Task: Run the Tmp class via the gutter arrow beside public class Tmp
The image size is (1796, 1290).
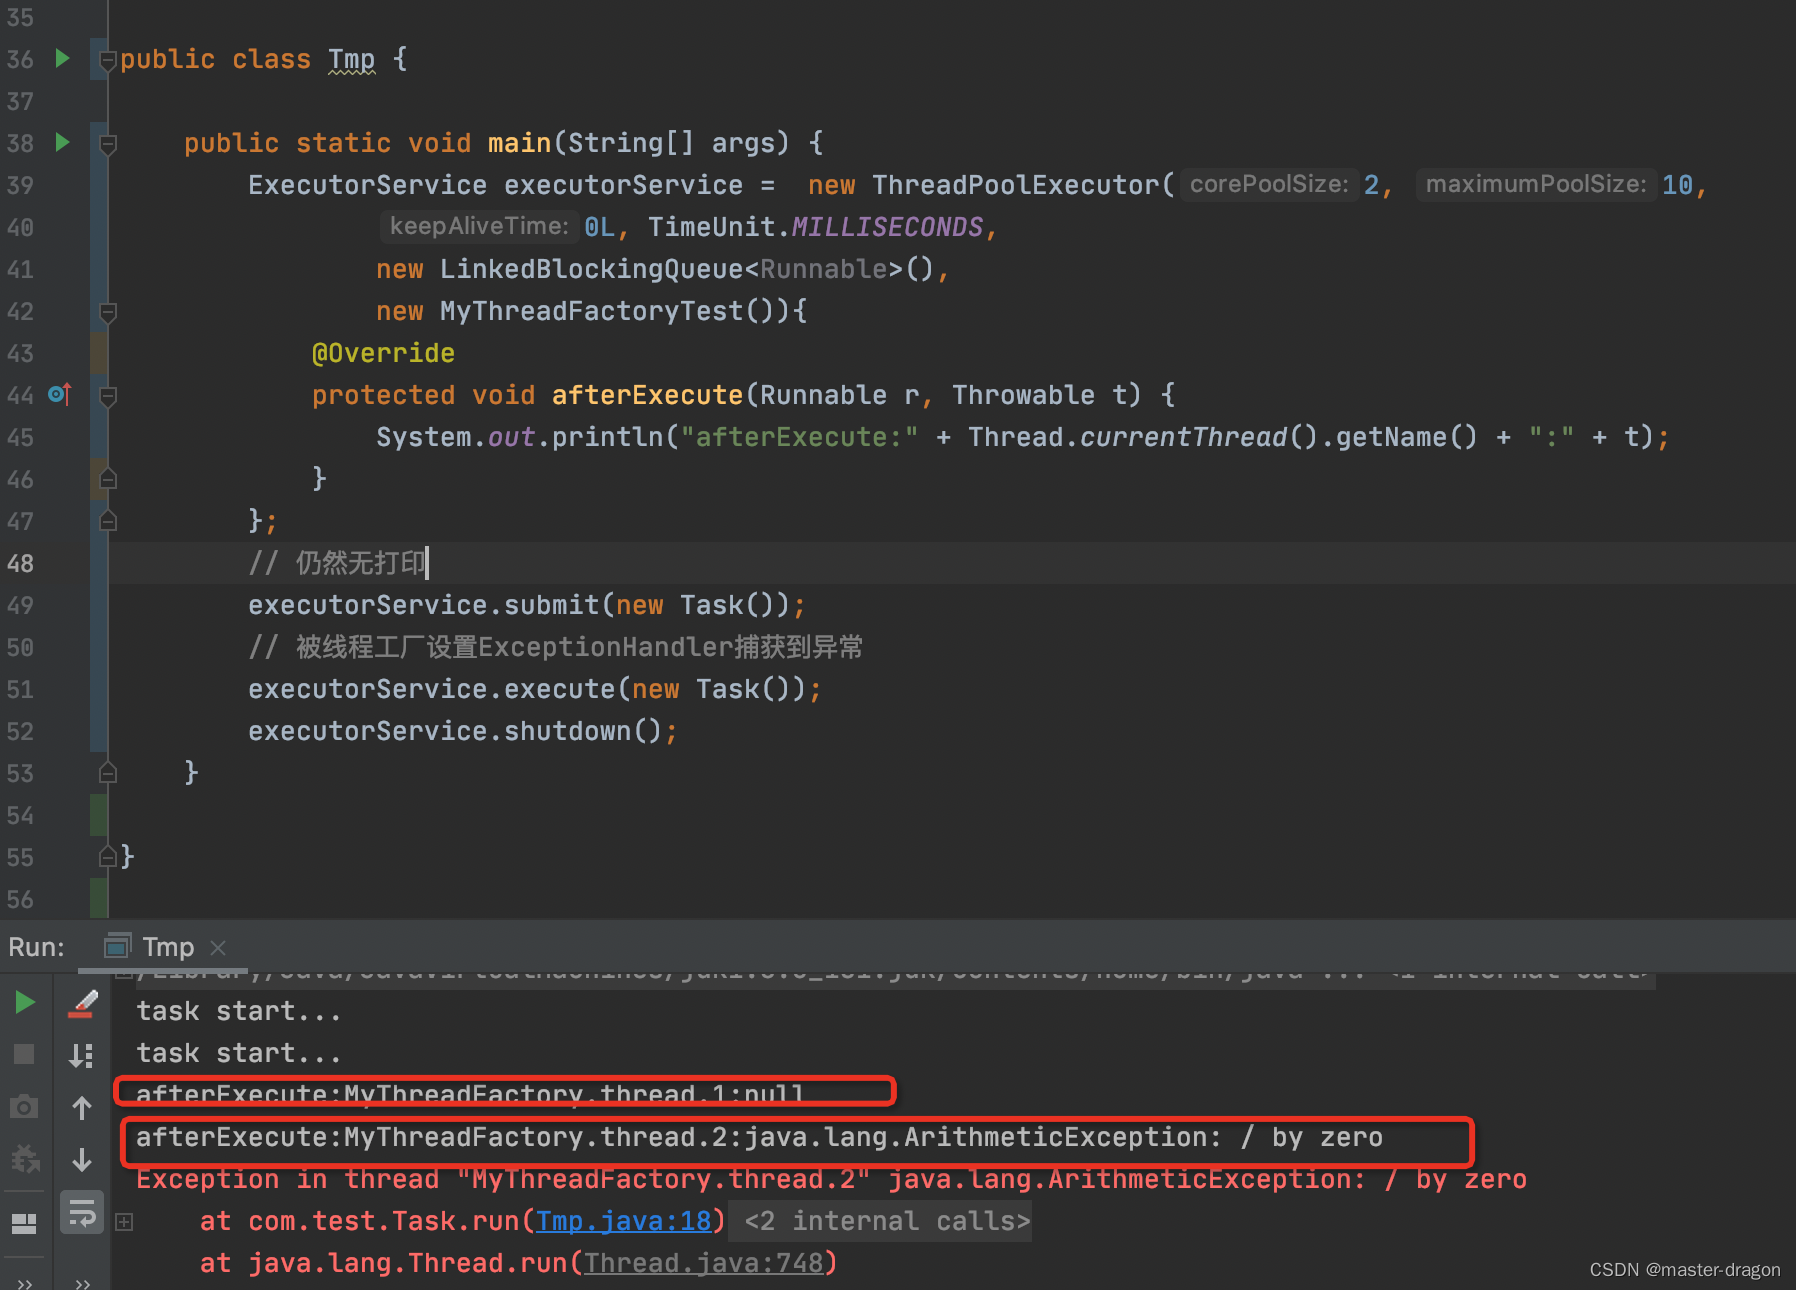Action: [x=62, y=59]
